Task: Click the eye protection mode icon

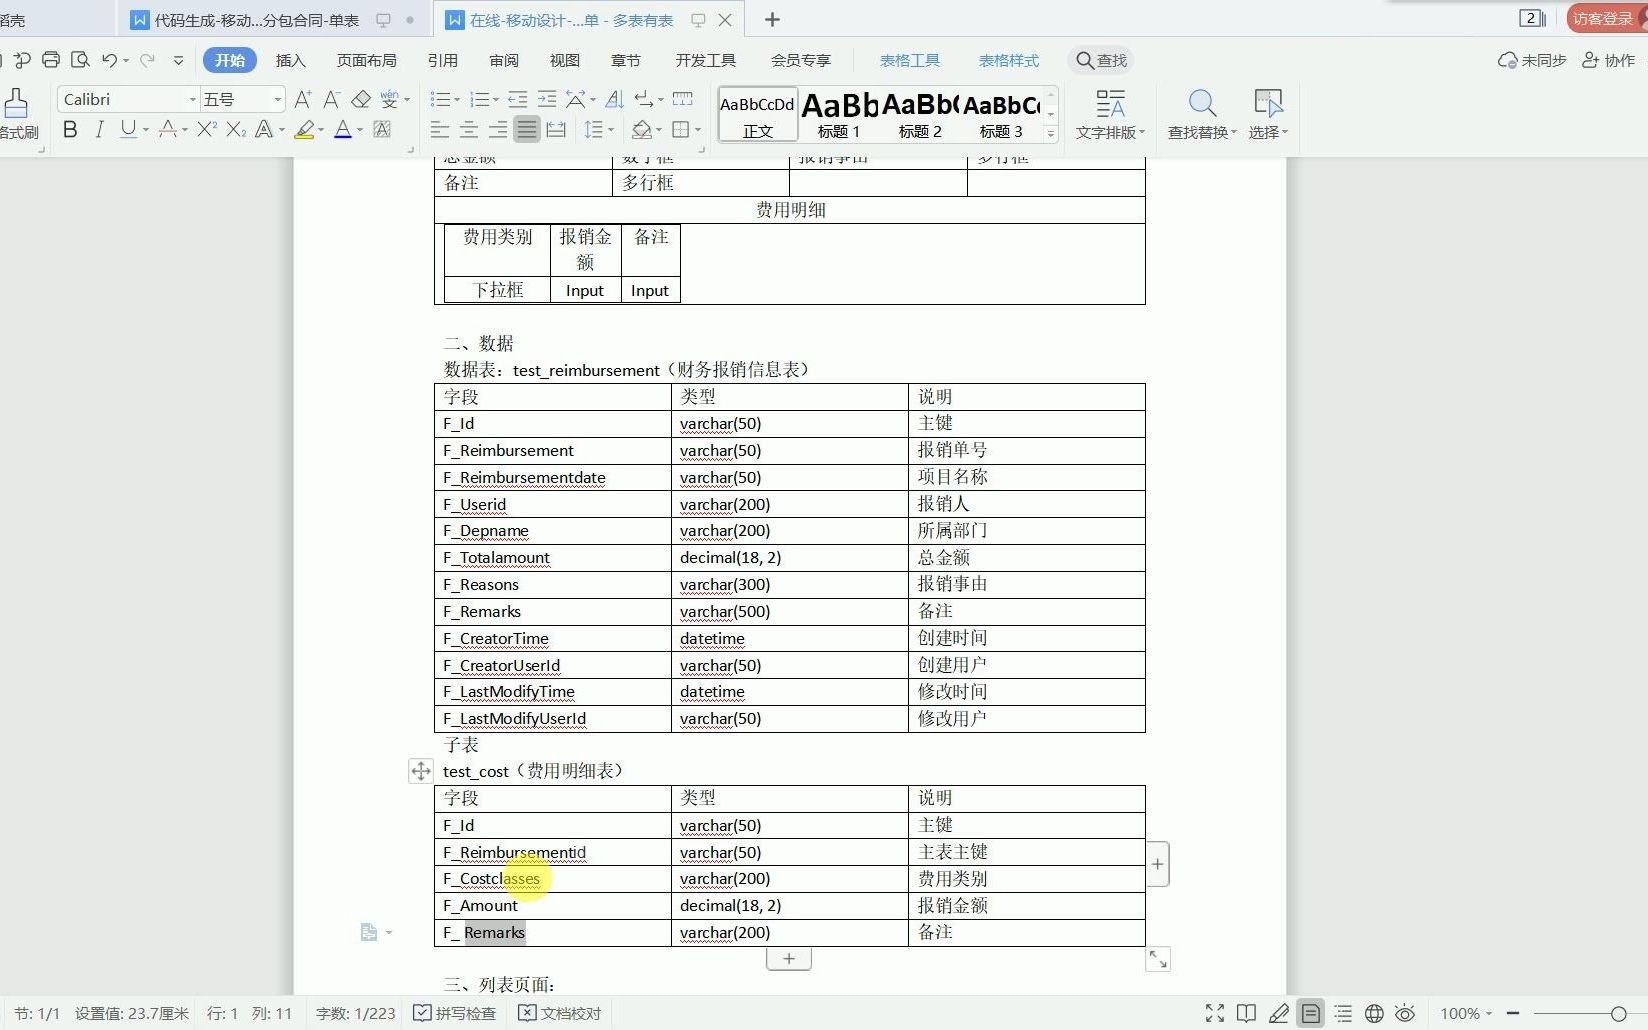Action: coord(1405,1013)
